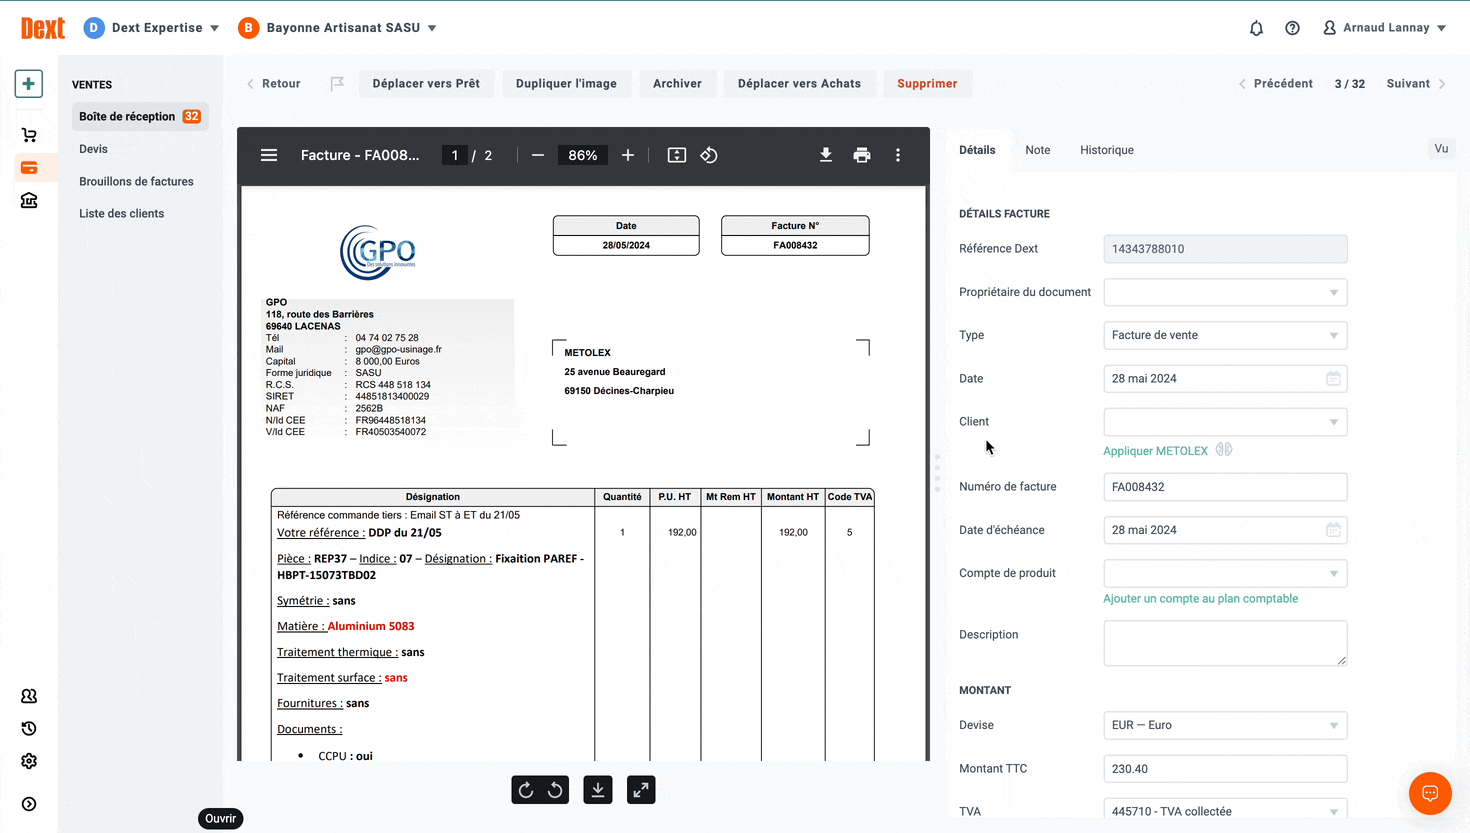Viewport: 1470px width, 833px height.
Task: Open Compte de produit dropdown
Action: click(x=1225, y=573)
